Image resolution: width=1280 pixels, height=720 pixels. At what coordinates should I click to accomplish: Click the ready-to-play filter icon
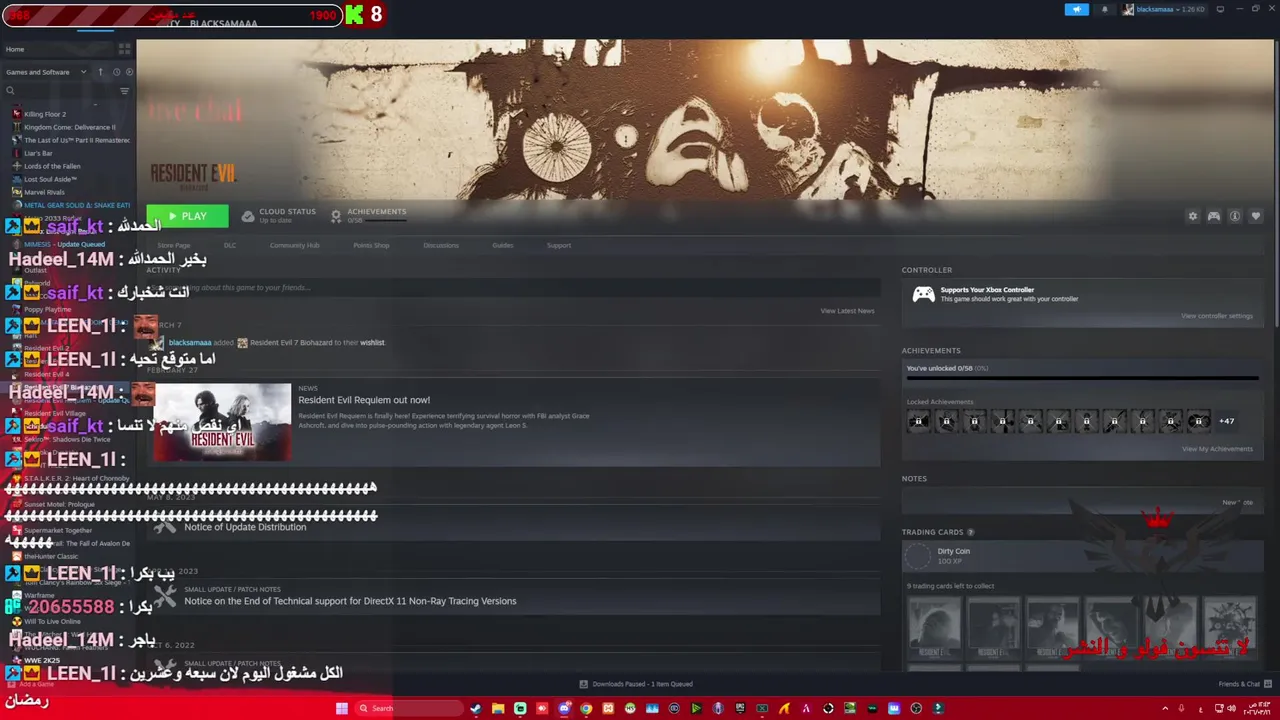click(128, 72)
